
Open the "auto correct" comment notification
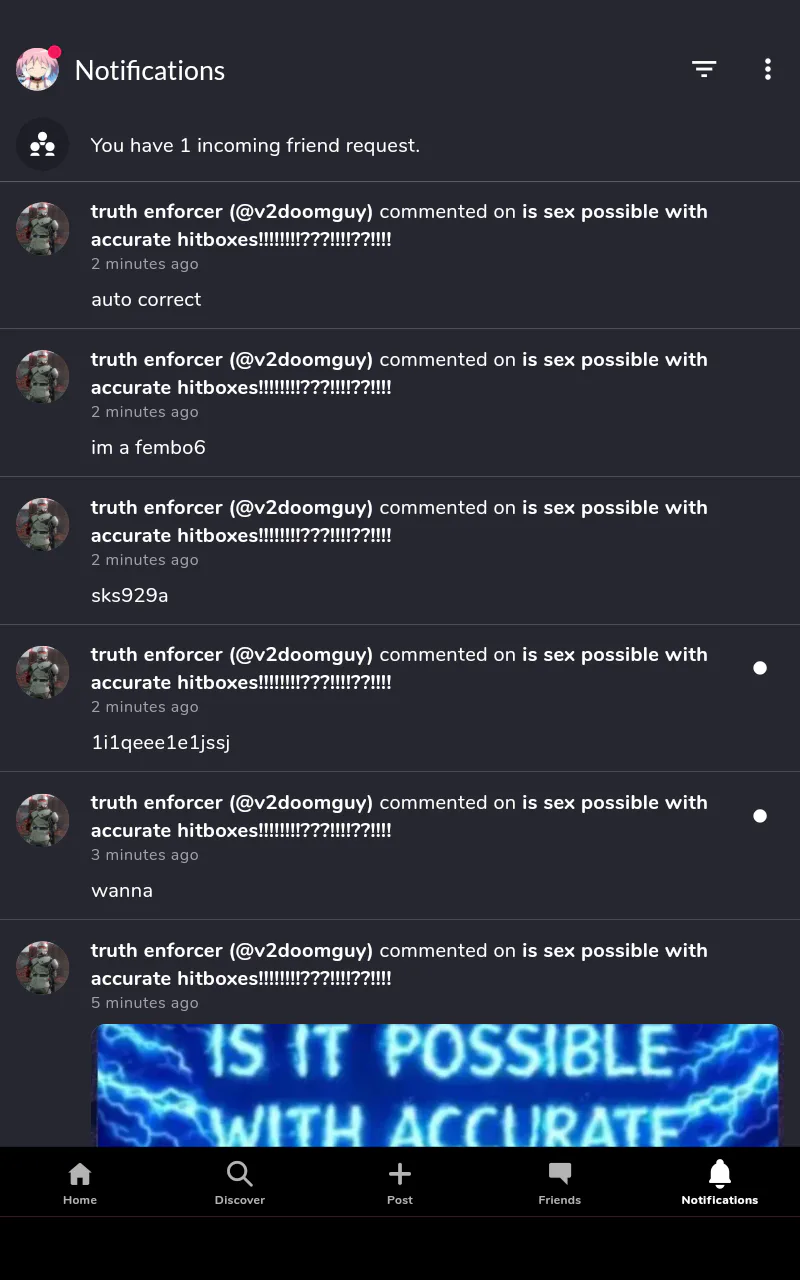400,255
